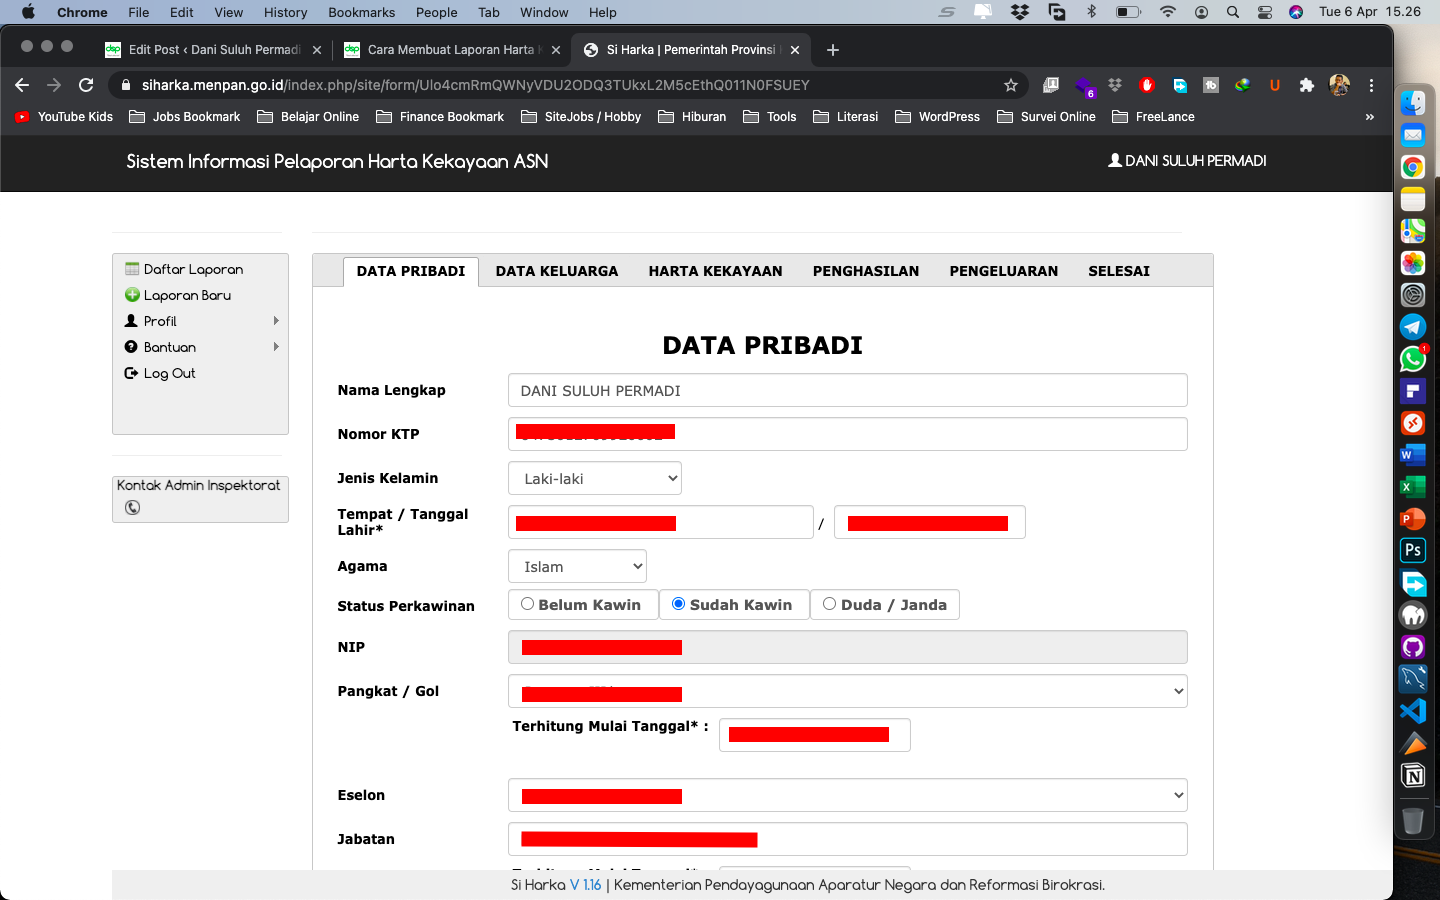Viewport: 1440px width, 900px height.
Task: Click Laporan Baru in the sidebar
Action: (187, 295)
